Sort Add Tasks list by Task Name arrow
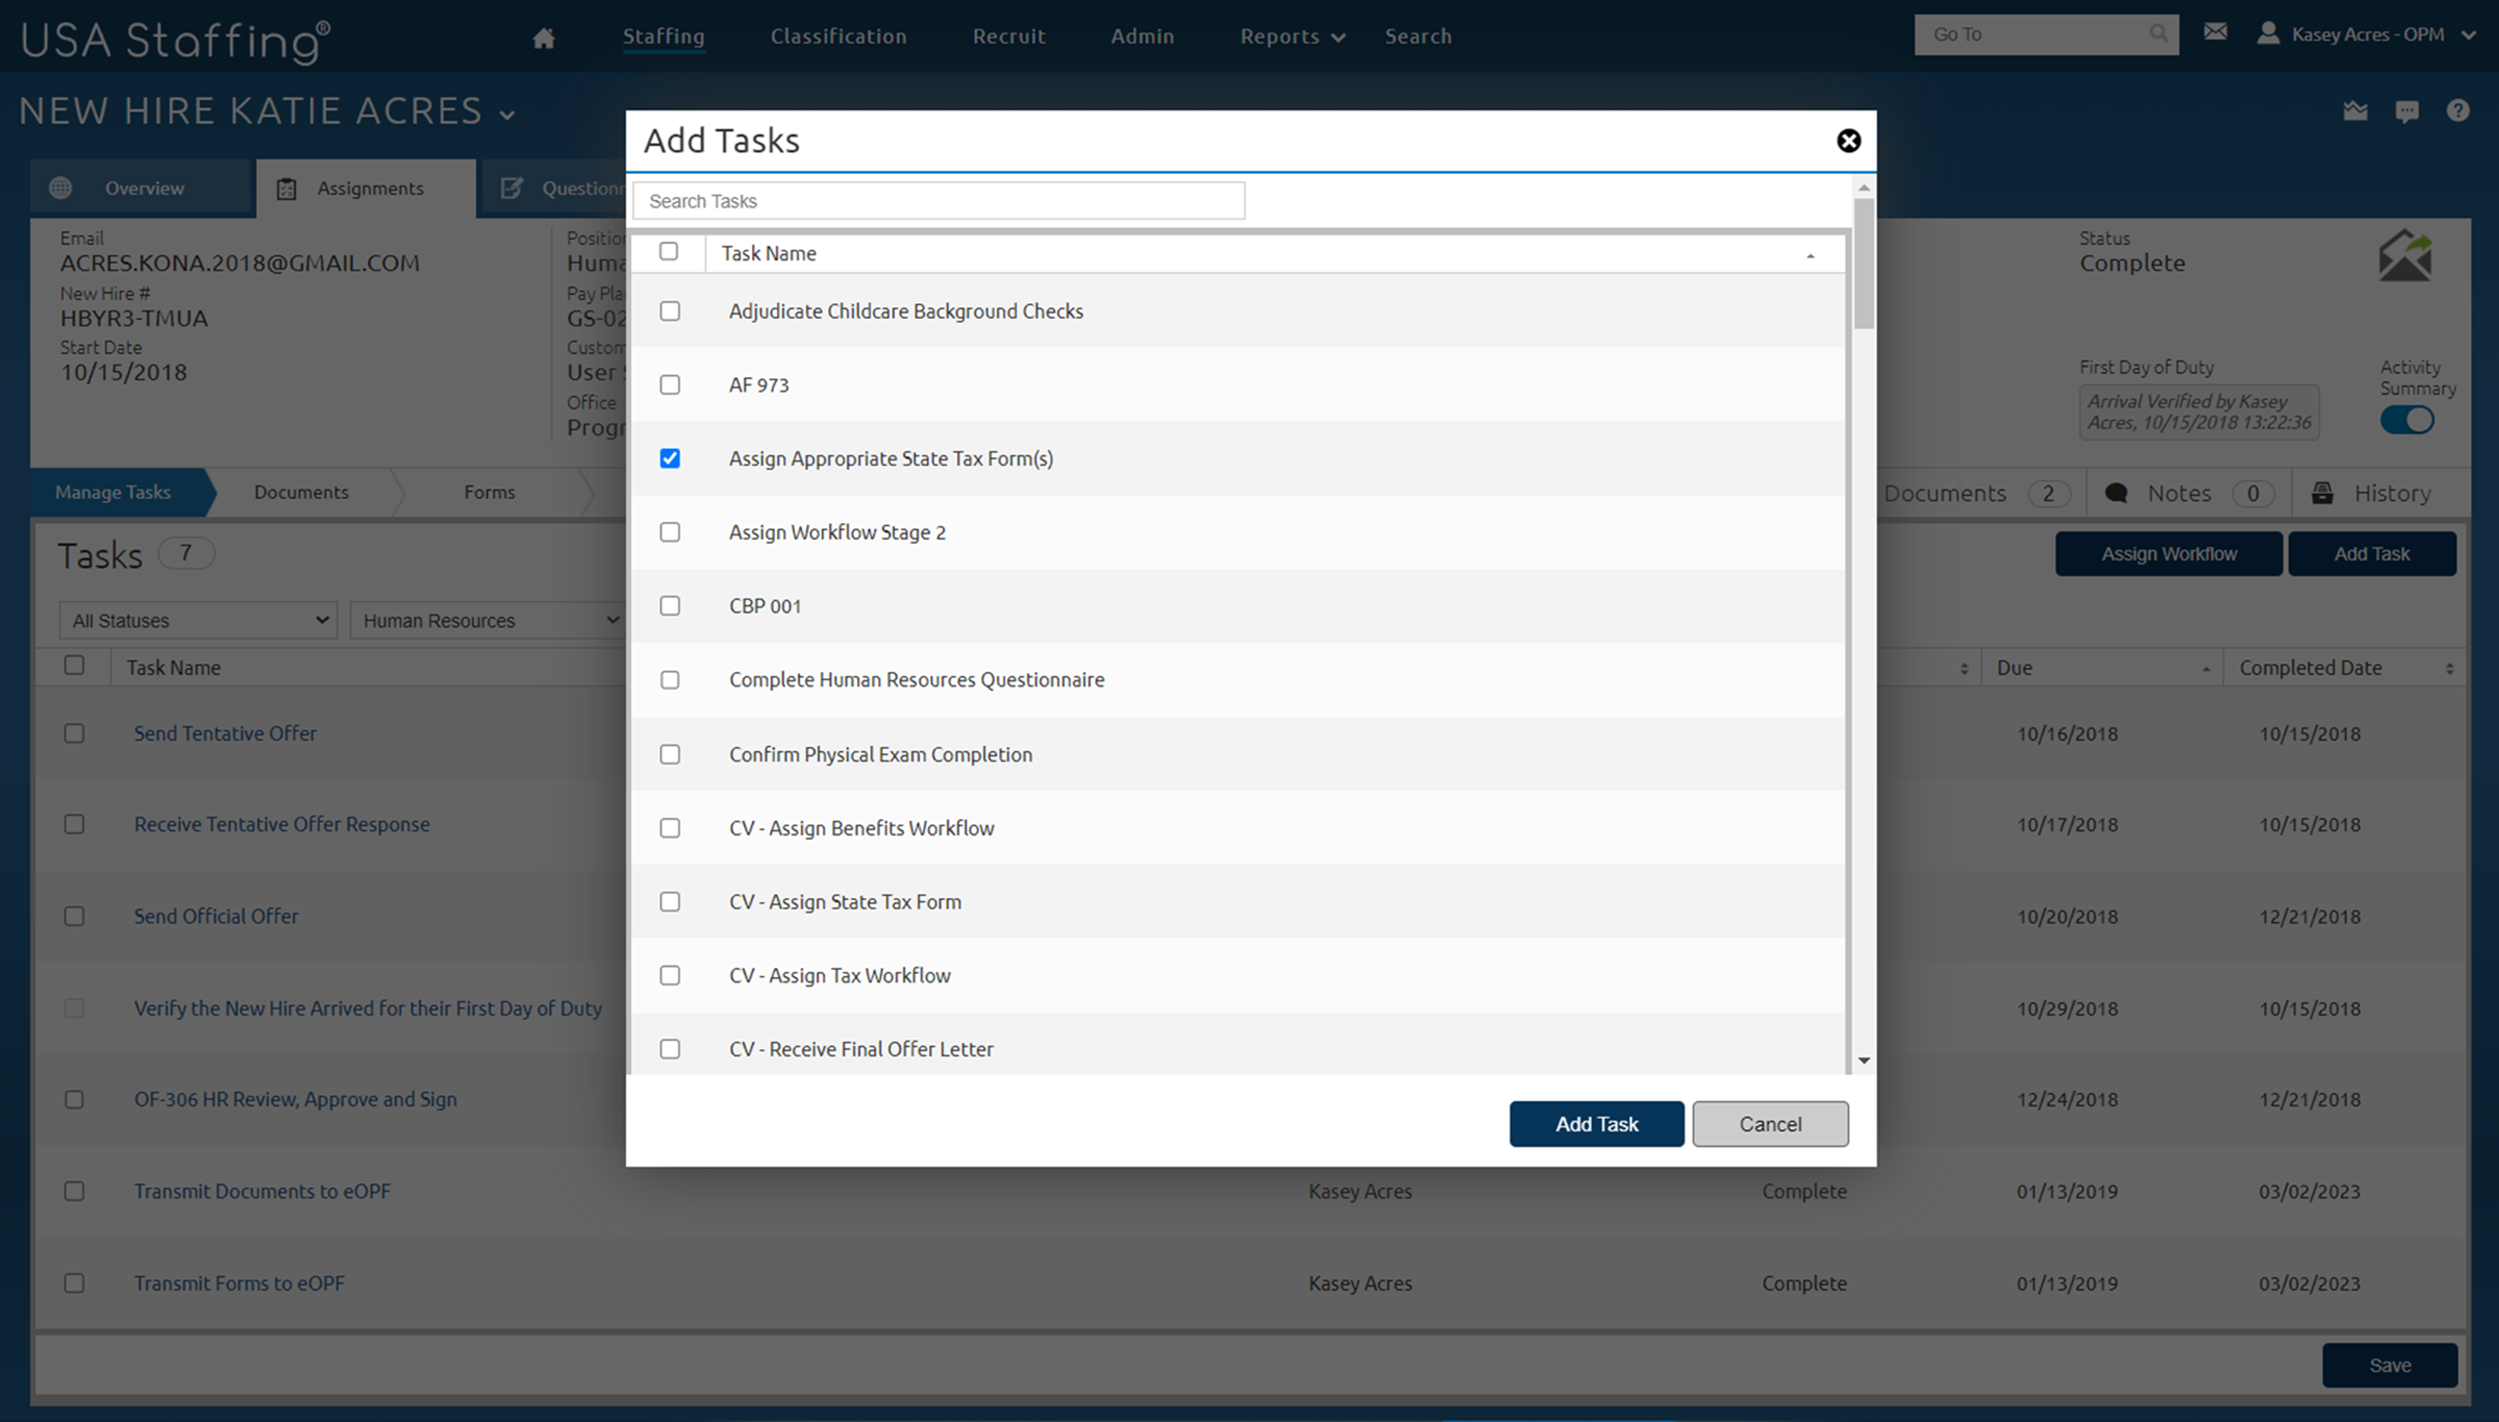 coord(1810,256)
